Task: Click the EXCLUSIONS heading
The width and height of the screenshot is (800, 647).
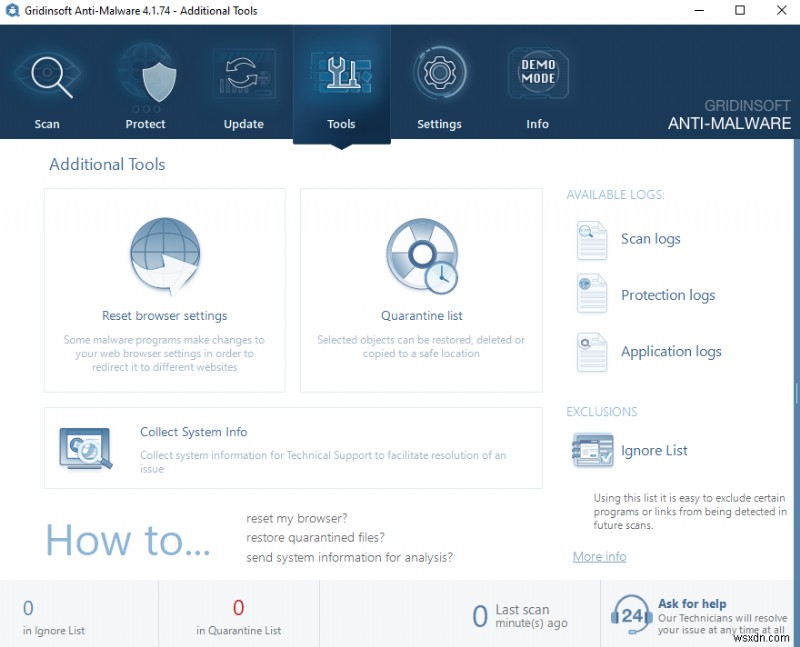Action: (x=602, y=412)
